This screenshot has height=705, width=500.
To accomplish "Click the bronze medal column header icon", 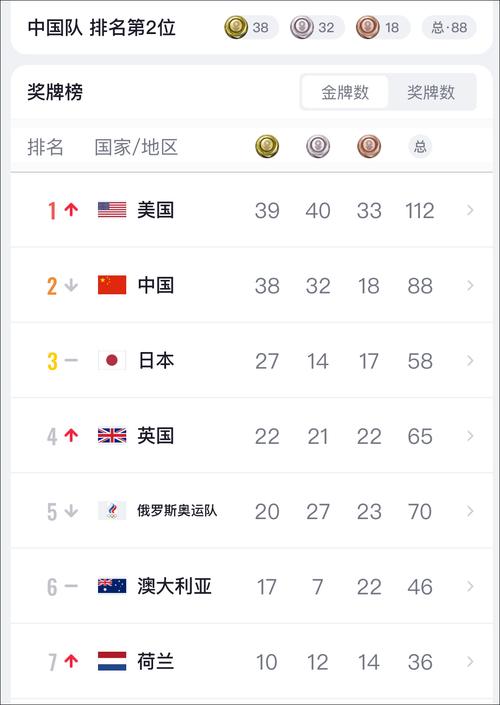I will [369, 147].
